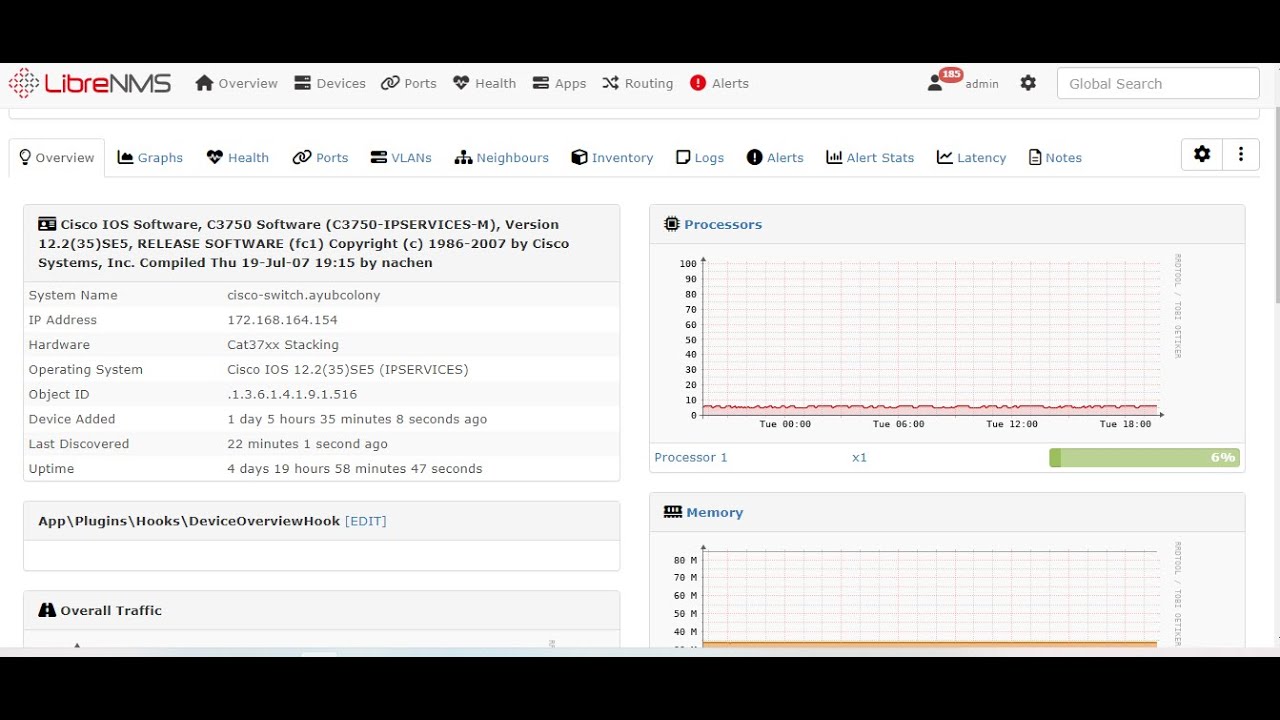
Task: Switch to the Inventory tab
Action: point(612,158)
